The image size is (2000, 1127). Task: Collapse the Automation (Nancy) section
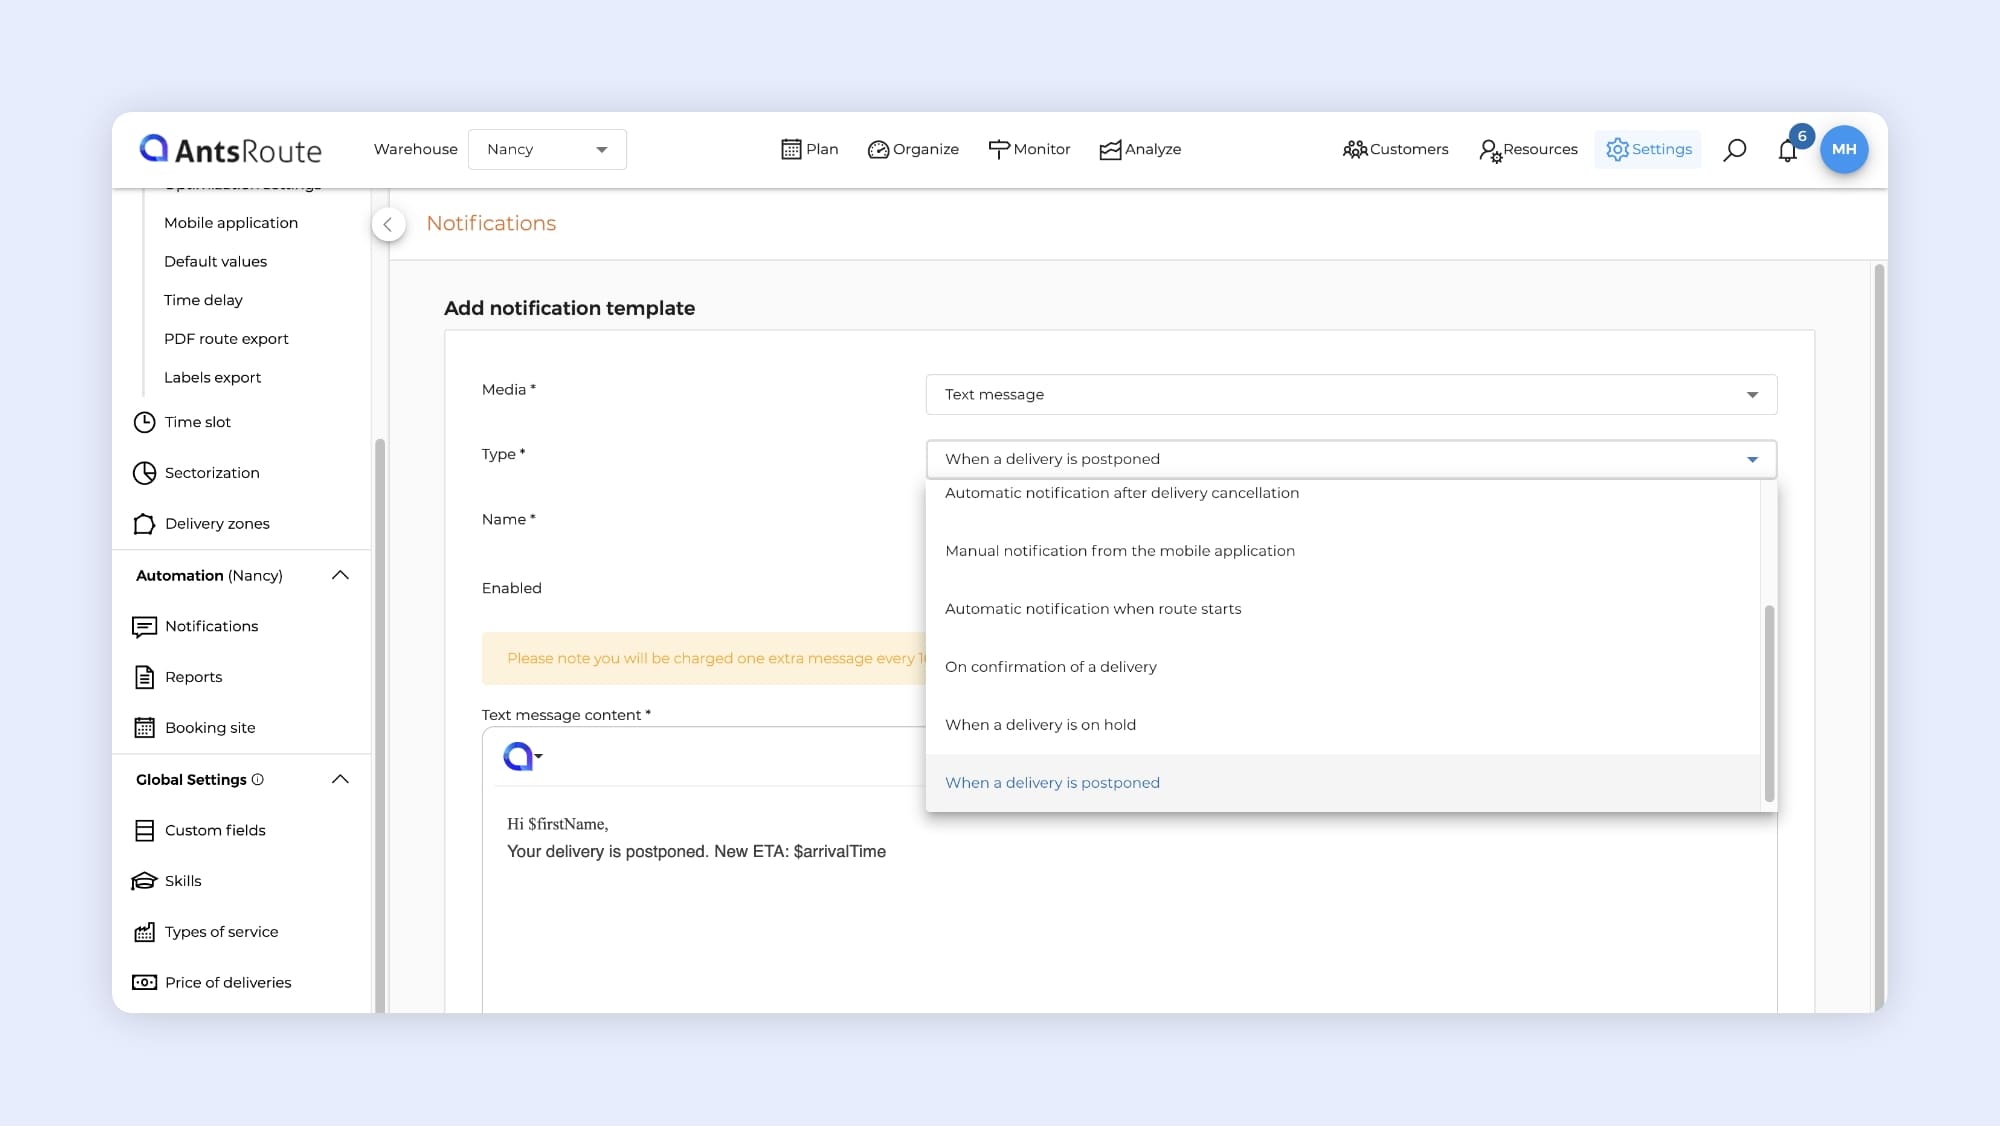pos(340,576)
